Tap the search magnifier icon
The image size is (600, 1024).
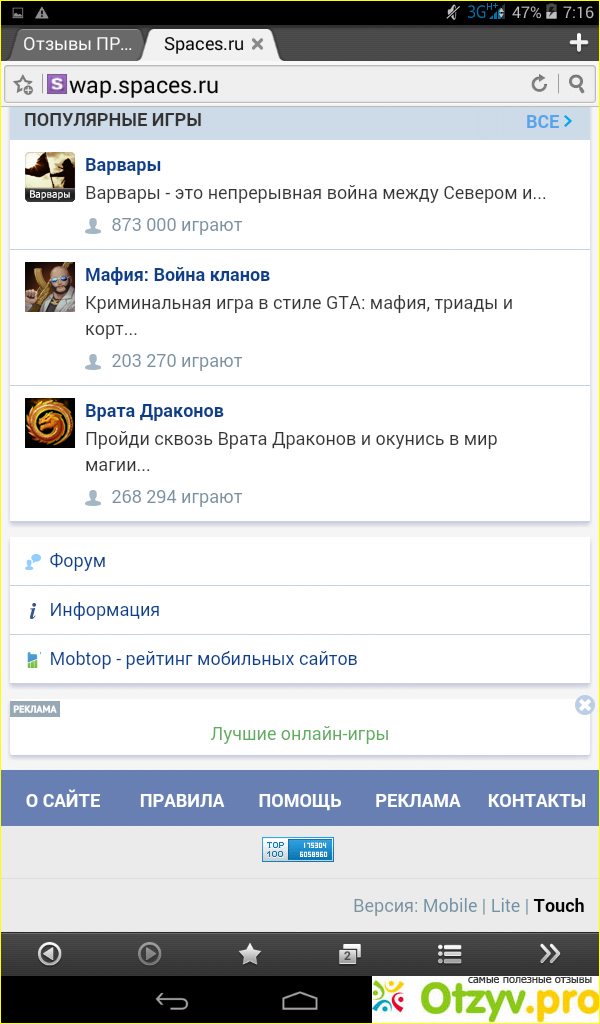[577, 84]
